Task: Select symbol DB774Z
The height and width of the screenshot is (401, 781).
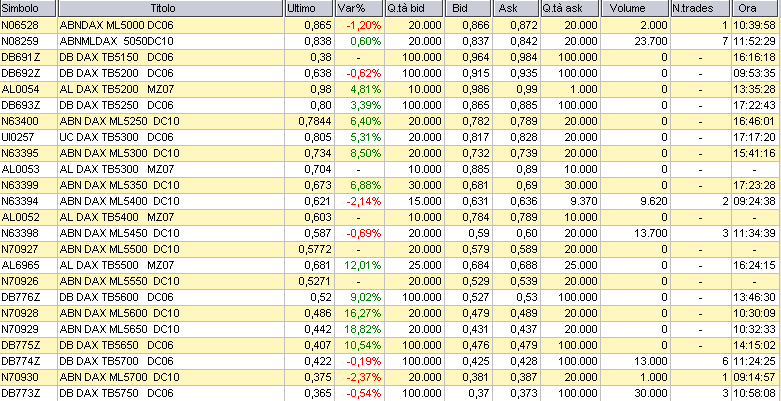Action: point(20,361)
